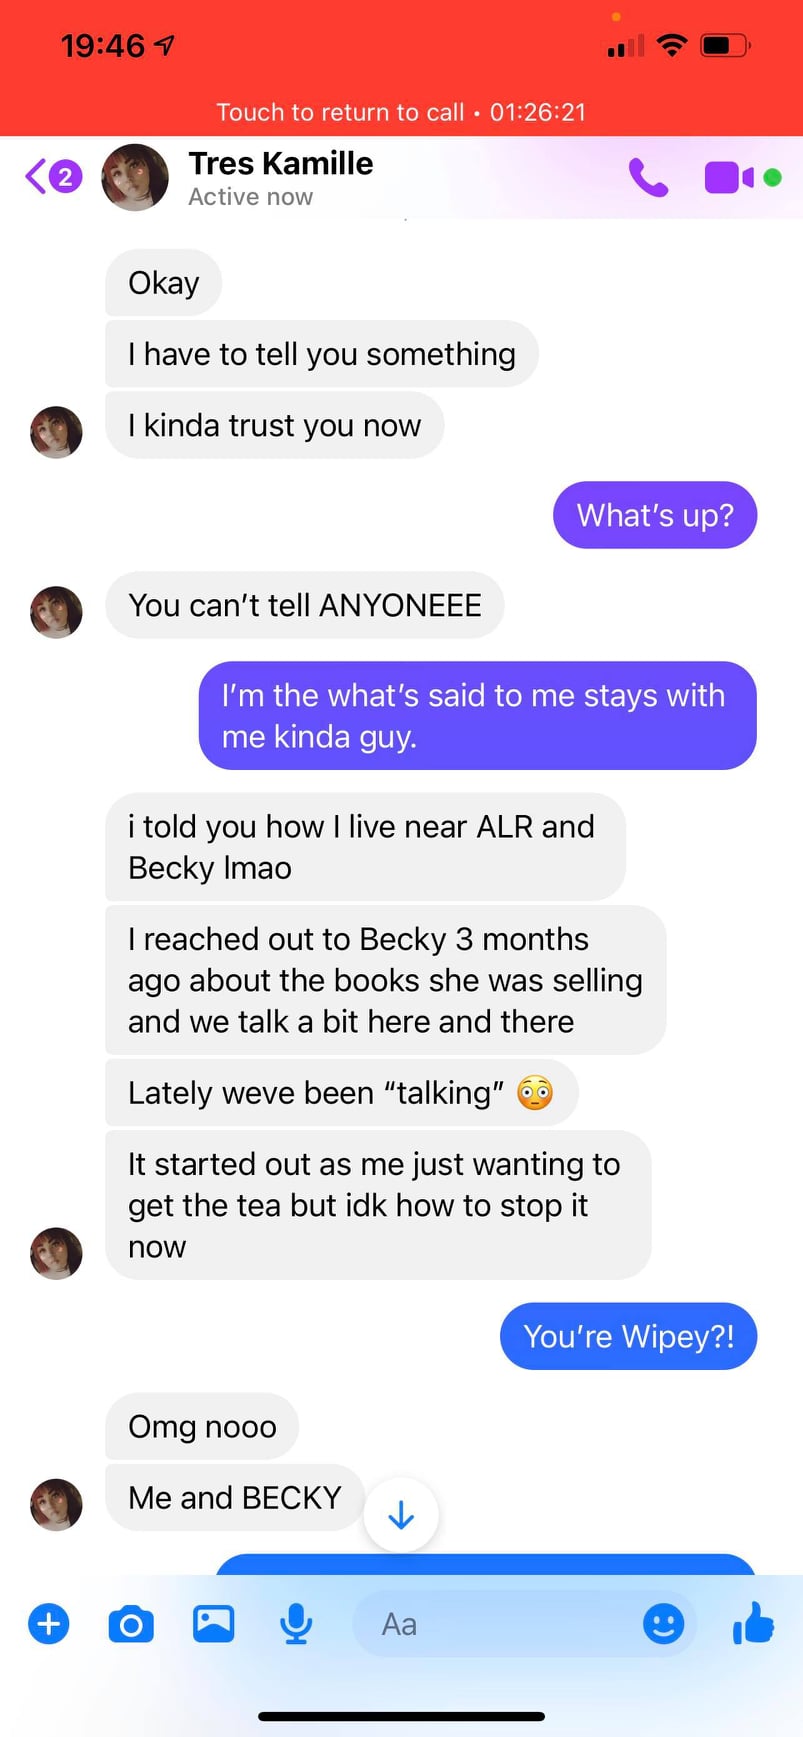This screenshot has width=803, height=1737.
Task: Tap the "I kinda trust you now" bubble
Action: 274,425
